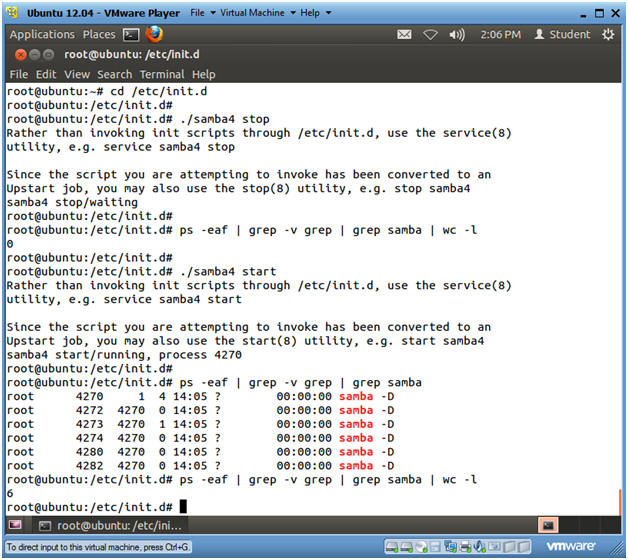Open the mail envelope indicator
The height and width of the screenshot is (560, 628).
[x=404, y=35]
